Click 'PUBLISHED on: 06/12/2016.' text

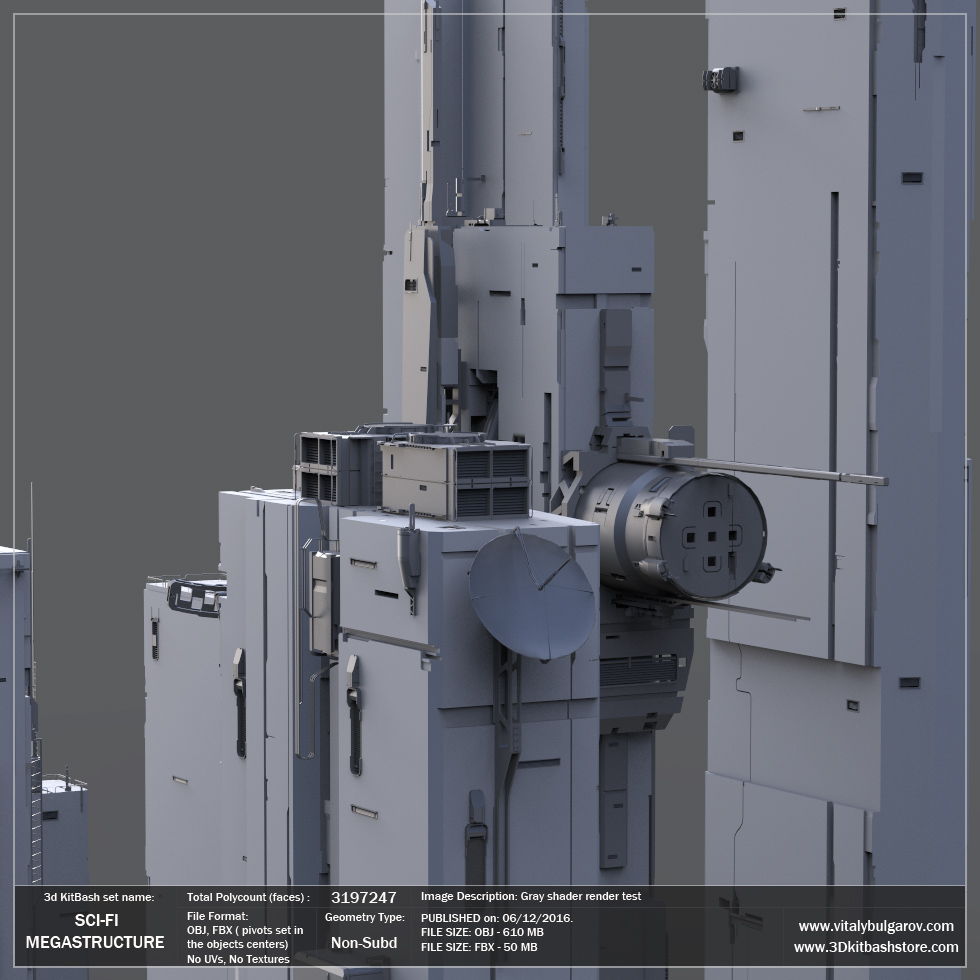(497, 918)
